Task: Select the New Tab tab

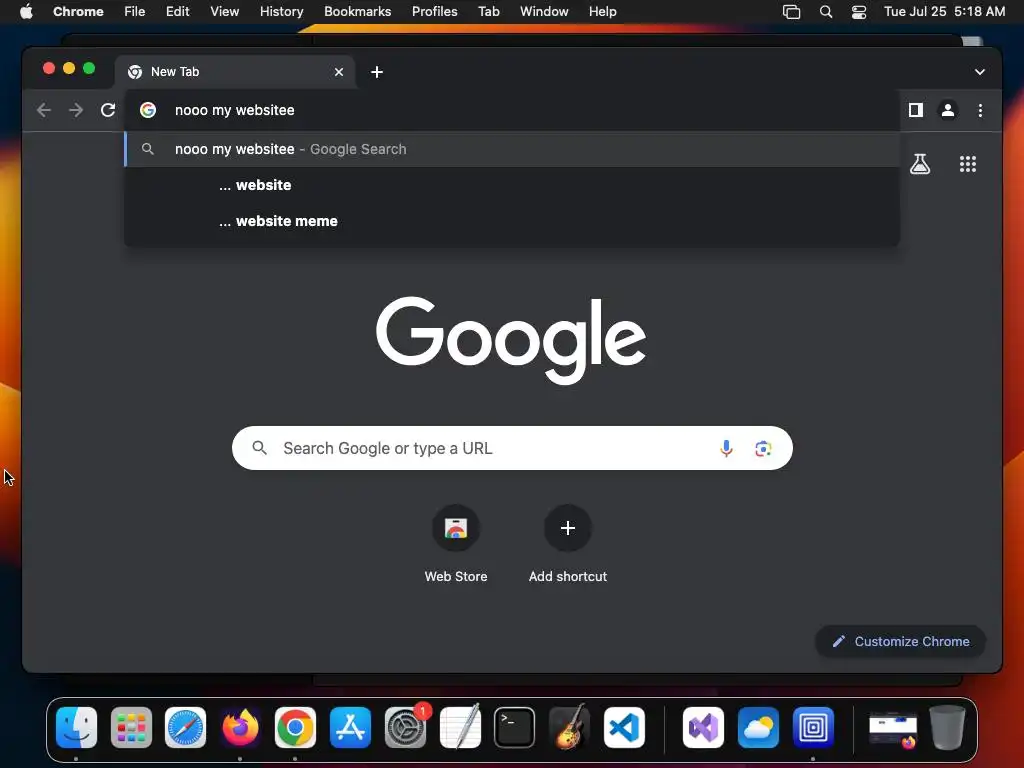Action: click(235, 72)
